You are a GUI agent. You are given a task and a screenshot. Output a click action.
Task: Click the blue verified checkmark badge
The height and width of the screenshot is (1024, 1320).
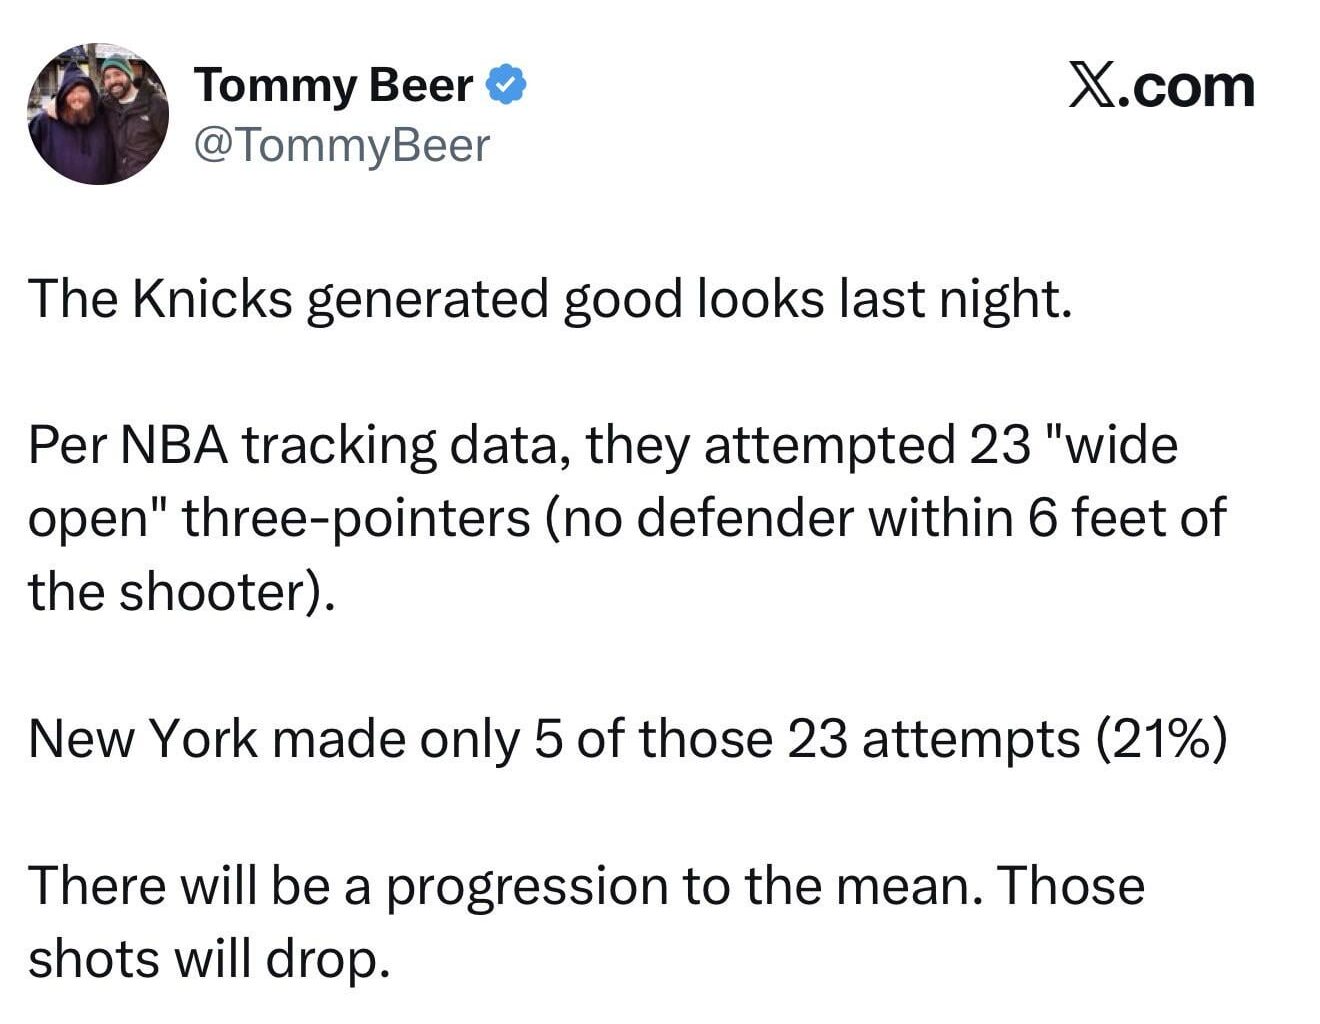507,86
